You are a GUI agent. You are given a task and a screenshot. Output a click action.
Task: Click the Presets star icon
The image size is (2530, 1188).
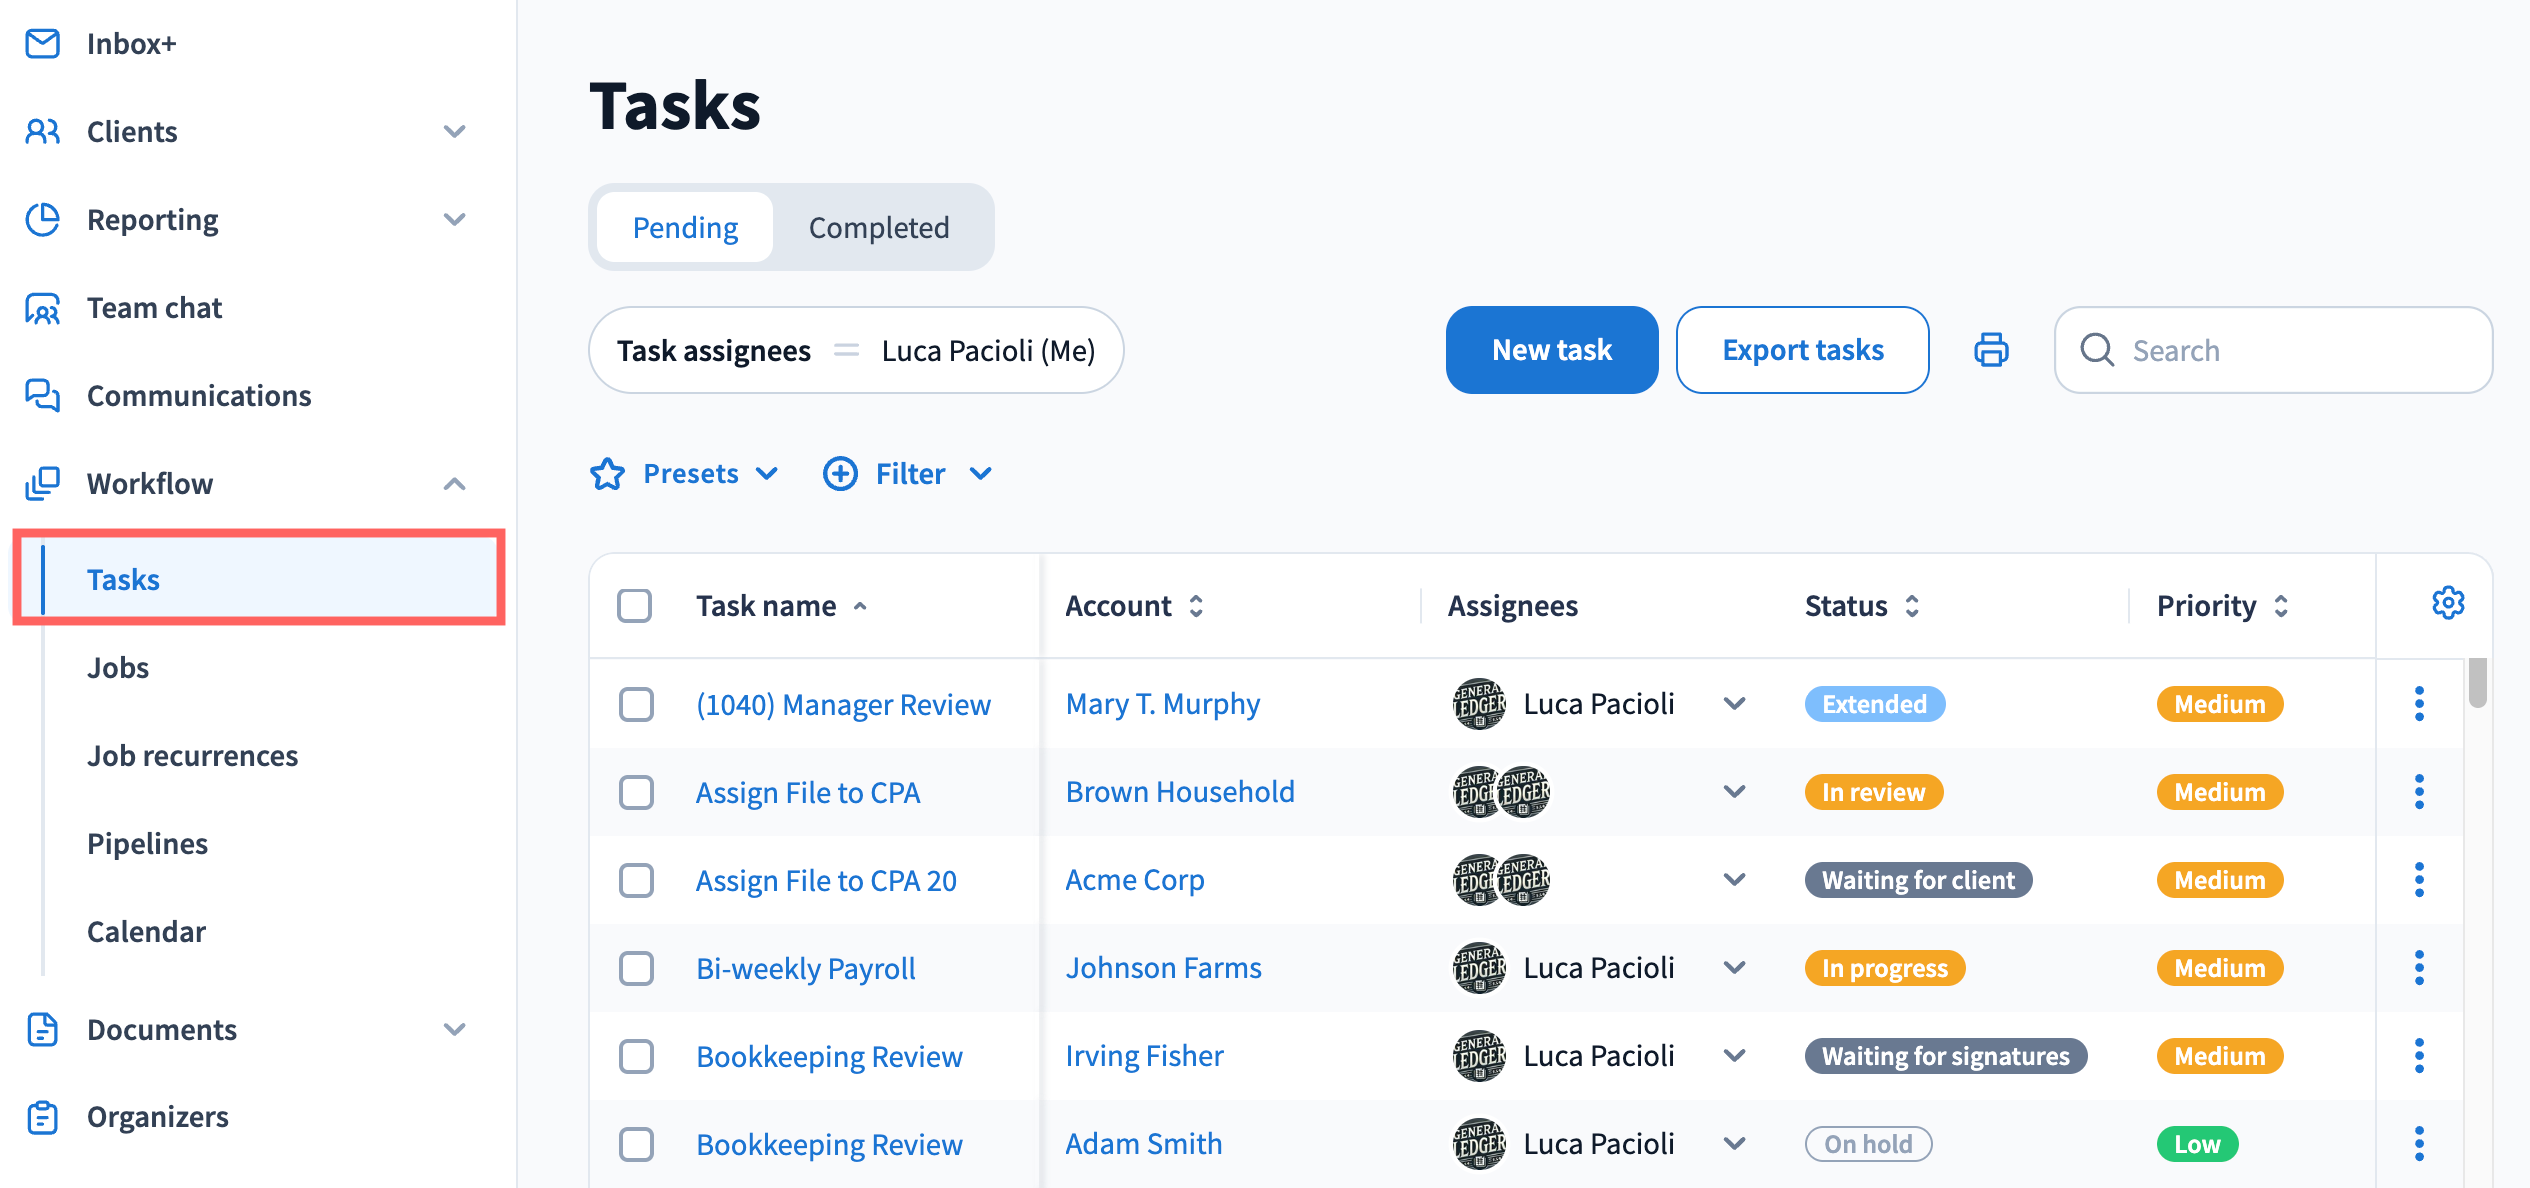click(607, 474)
